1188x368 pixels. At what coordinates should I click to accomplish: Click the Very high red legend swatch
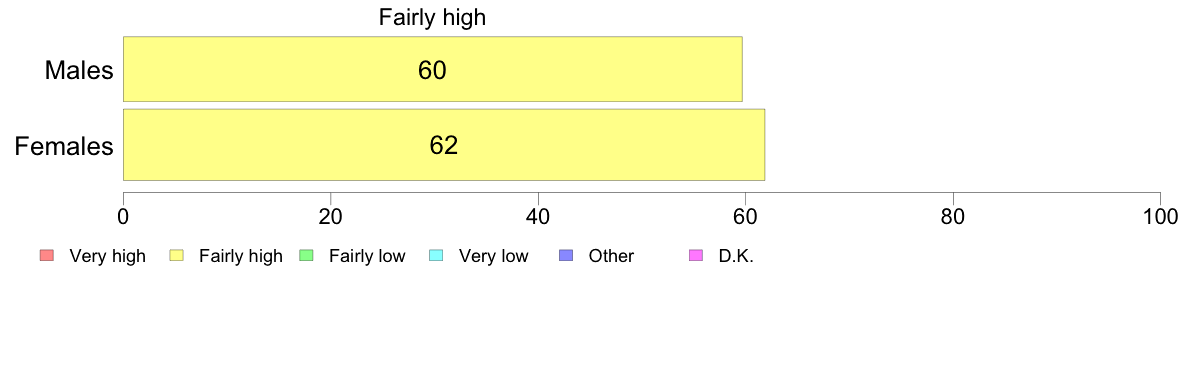(47, 256)
